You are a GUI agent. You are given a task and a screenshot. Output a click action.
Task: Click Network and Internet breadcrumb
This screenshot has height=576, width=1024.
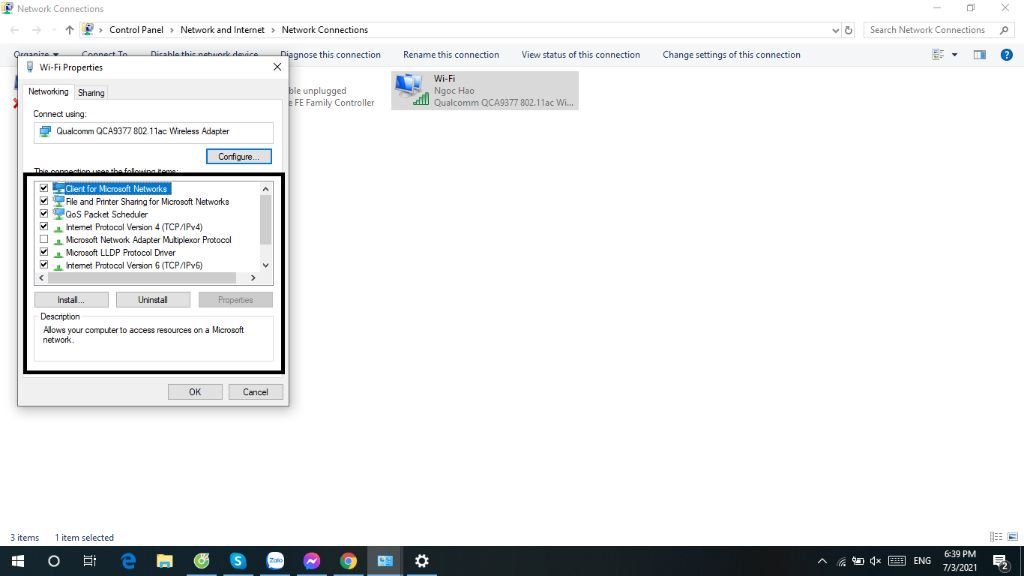tap(223, 30)
